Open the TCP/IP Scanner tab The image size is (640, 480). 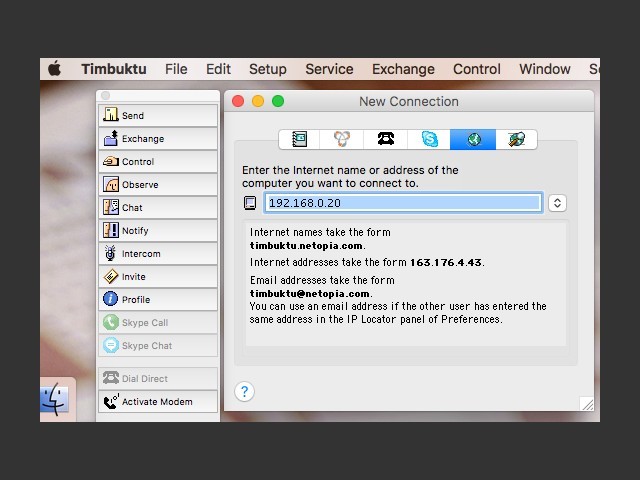(516, 140)
